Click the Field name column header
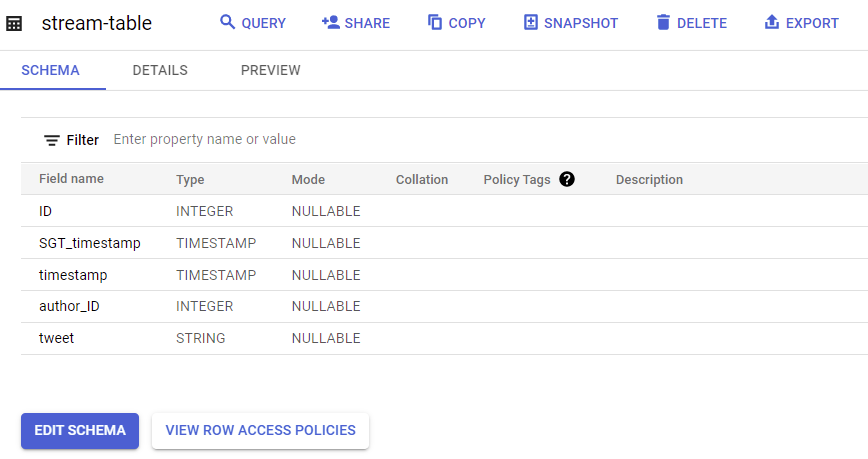The width and height of the screenshot is (868, 459). [71, 179]
